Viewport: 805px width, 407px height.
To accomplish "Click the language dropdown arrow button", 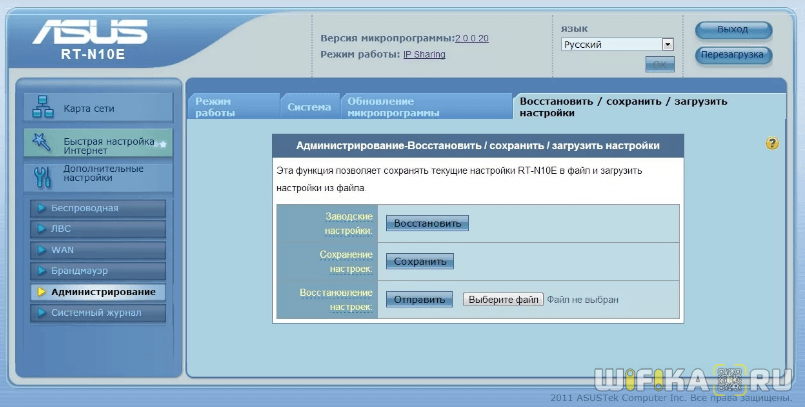I will 667,45.
